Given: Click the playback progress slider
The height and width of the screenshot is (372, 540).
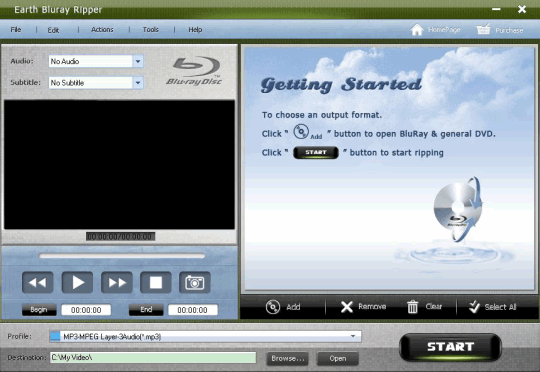Looking at the screenshot, I should click(122, 256).
